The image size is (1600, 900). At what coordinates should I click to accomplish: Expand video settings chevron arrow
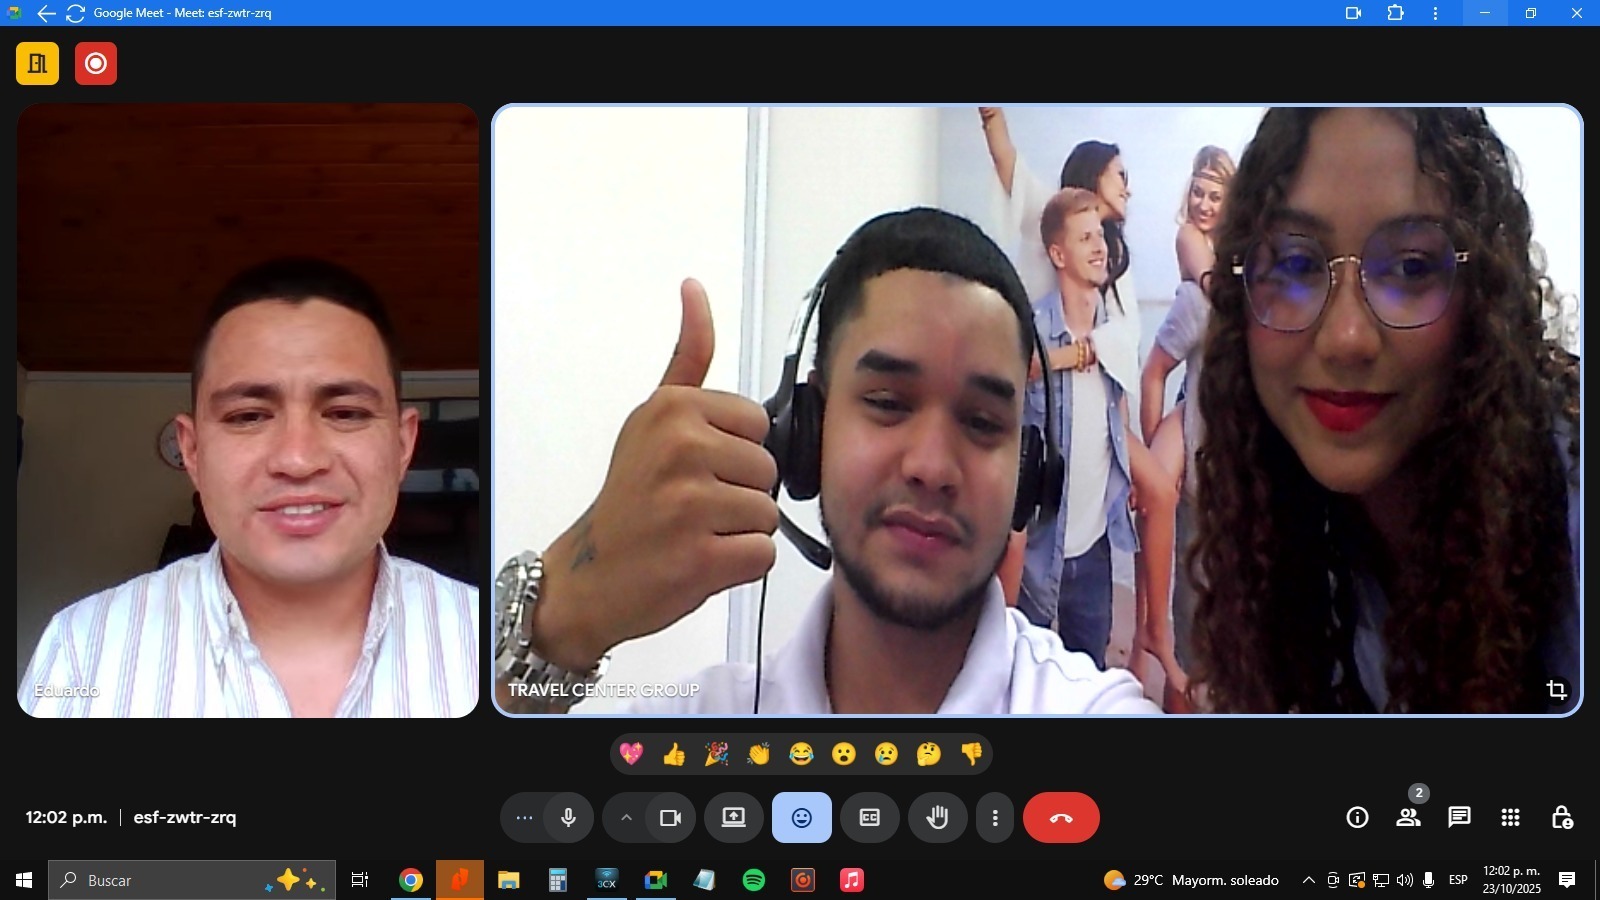[626, 818]
